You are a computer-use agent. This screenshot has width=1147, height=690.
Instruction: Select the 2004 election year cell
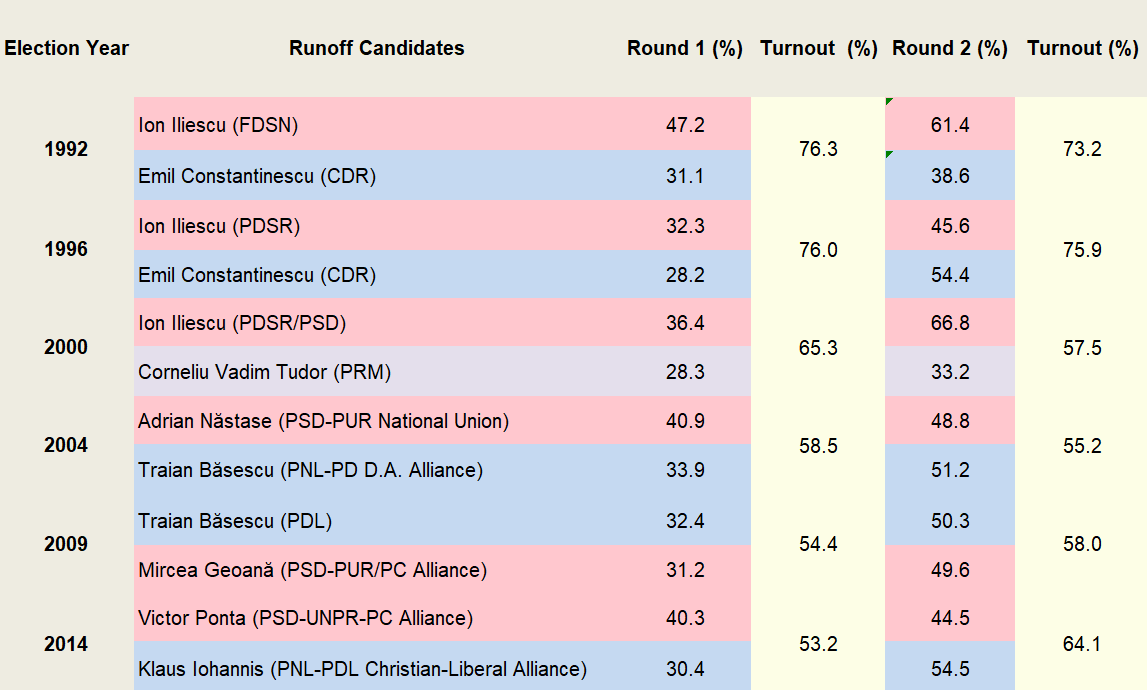(x=66, y=446)
